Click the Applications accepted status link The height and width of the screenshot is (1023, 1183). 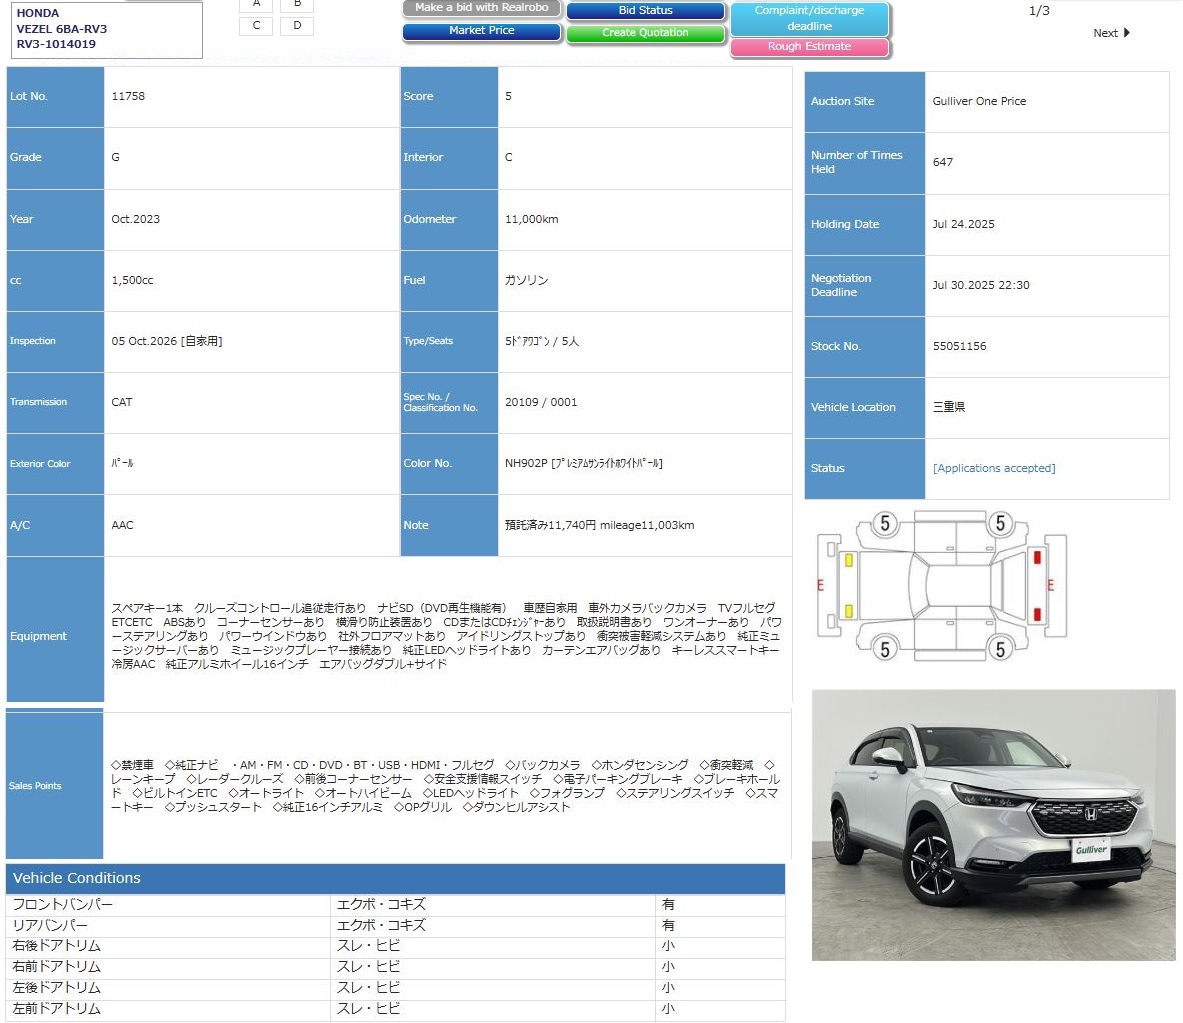pyautogui.click(x=993, y=468)
